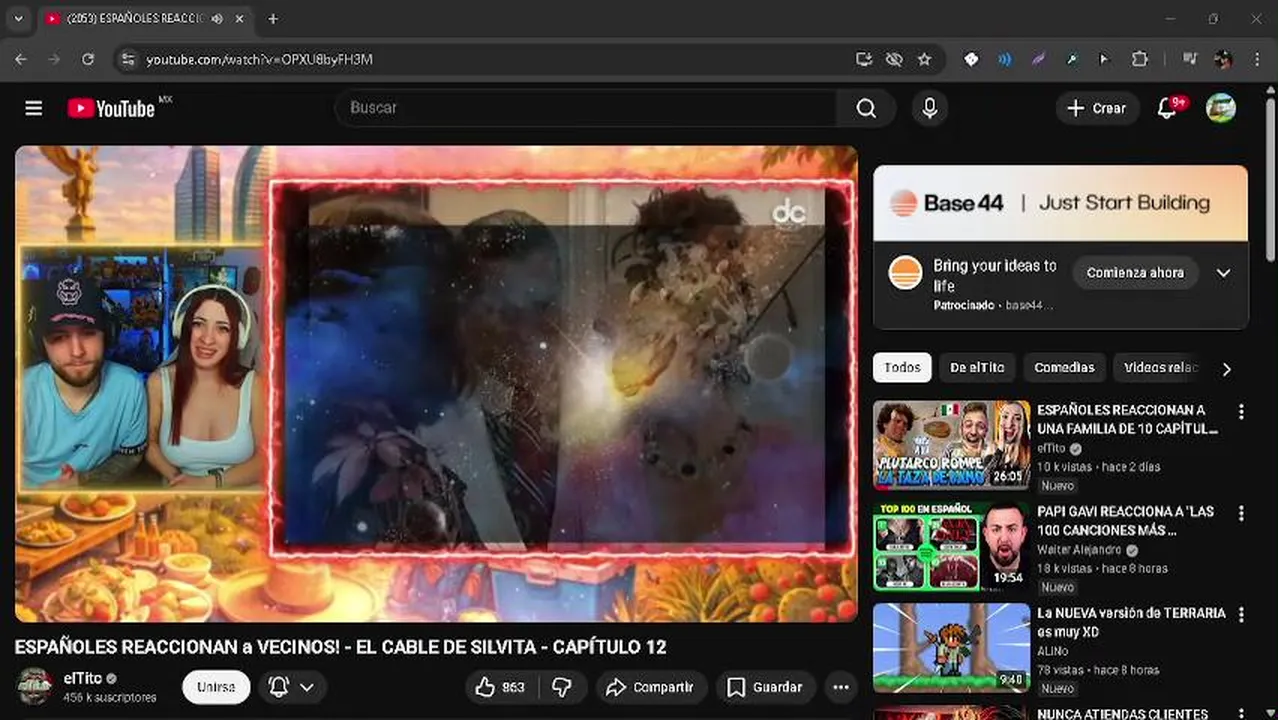Open elTito channel avatar below video
Viewport: 1278px width, 720px height.
35,686
